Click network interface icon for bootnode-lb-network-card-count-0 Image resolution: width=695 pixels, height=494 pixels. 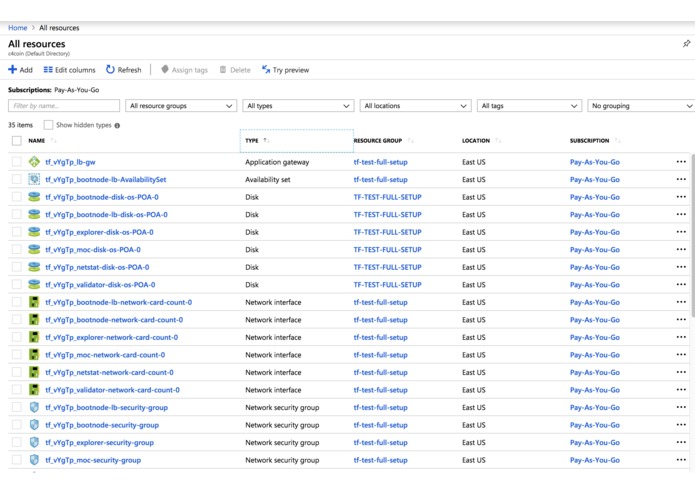[34, 302]
